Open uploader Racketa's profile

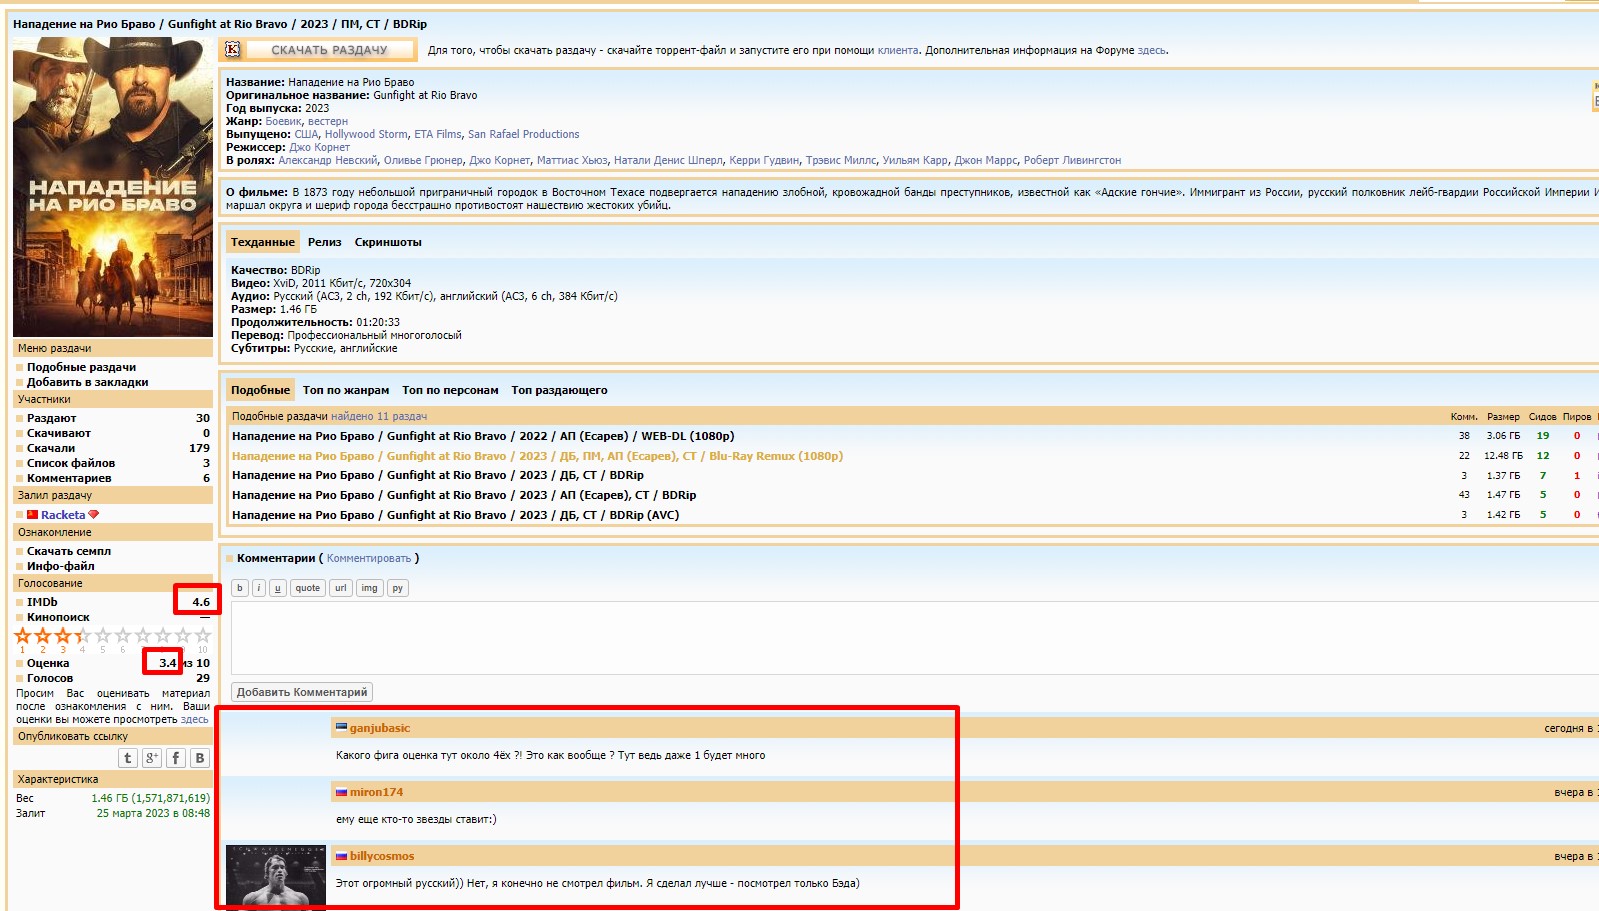coord(63,515)
